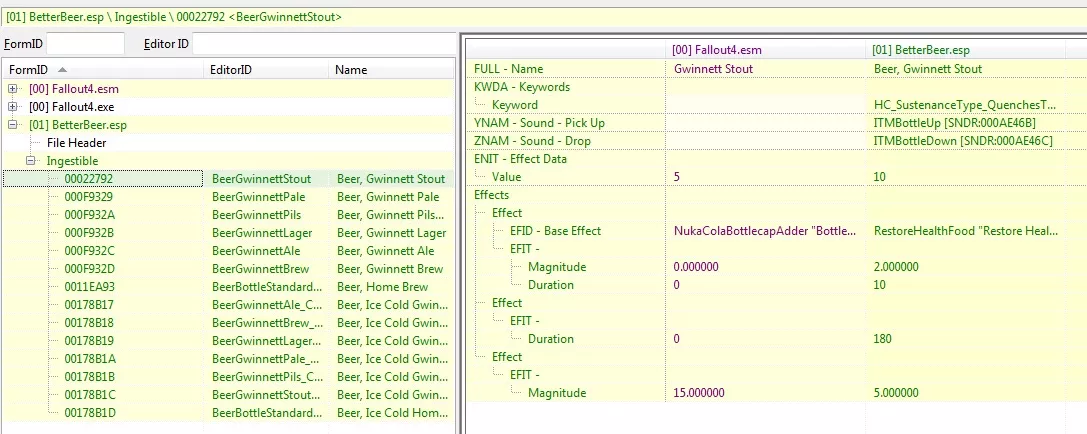
Task: Select record 00178B1A BeerGwinnettPale cold
Action: pos(229,359)
